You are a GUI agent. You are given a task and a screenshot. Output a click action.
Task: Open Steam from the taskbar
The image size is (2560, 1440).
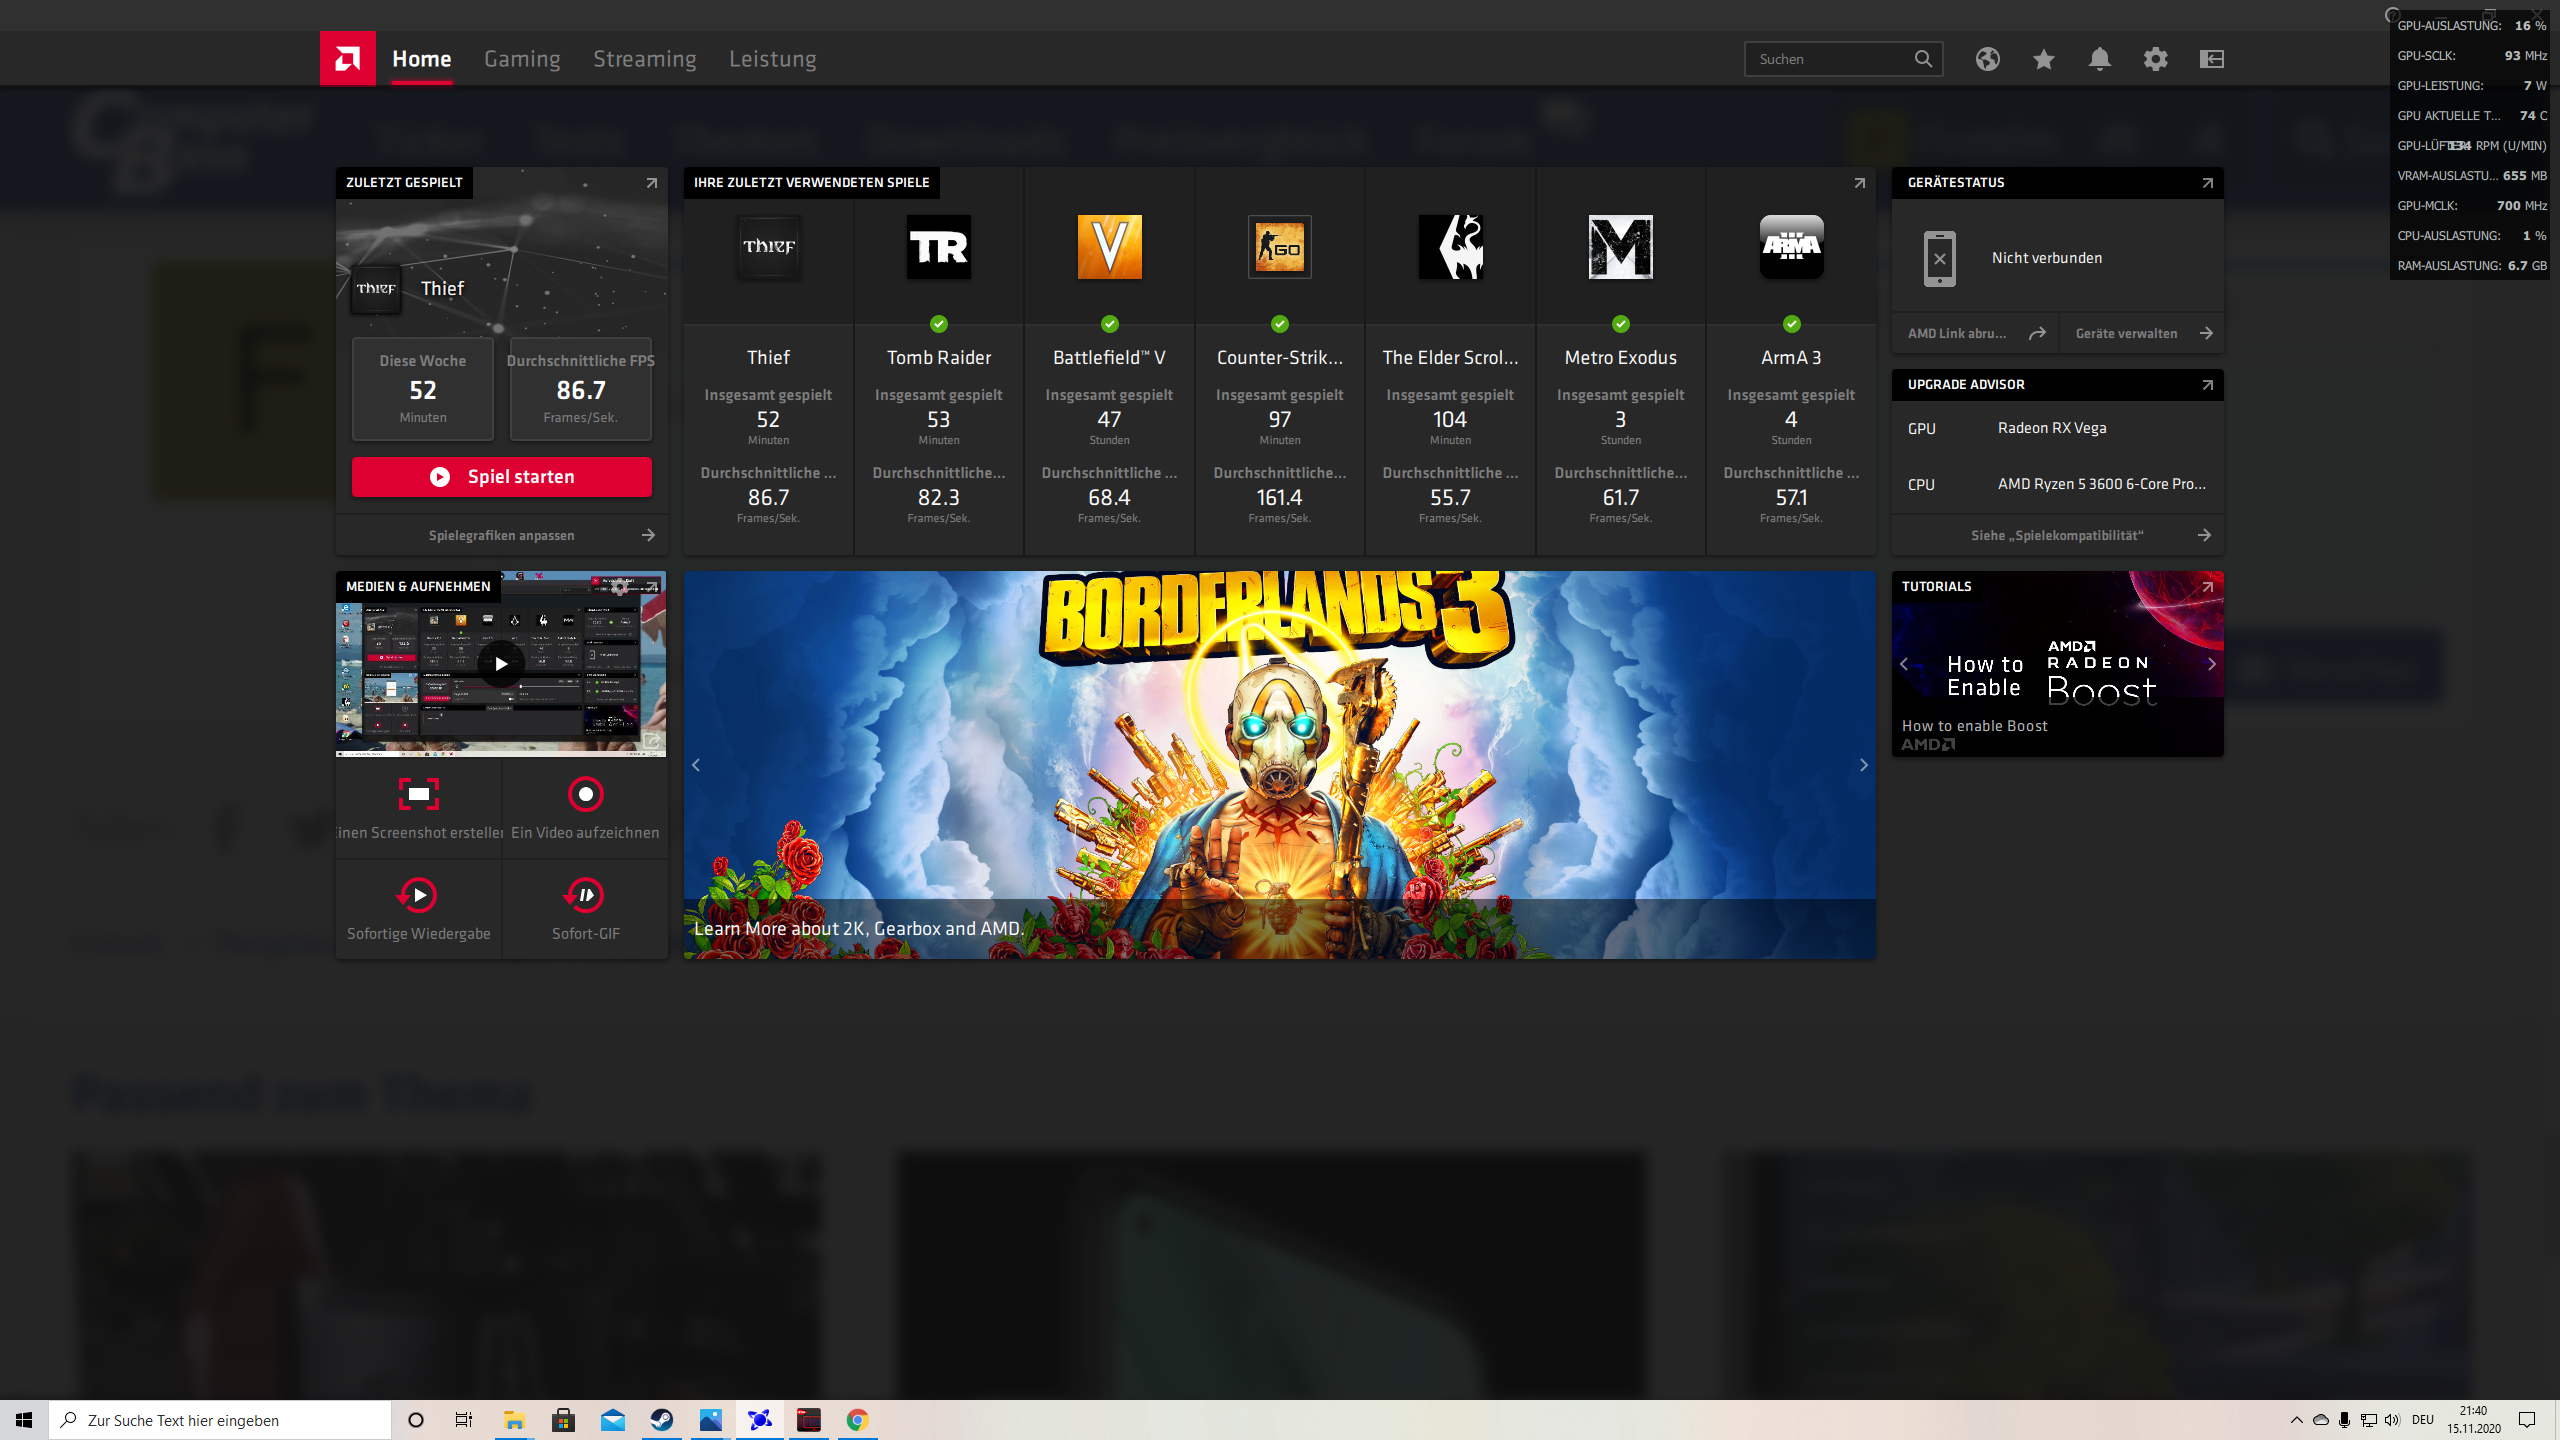661,1420
